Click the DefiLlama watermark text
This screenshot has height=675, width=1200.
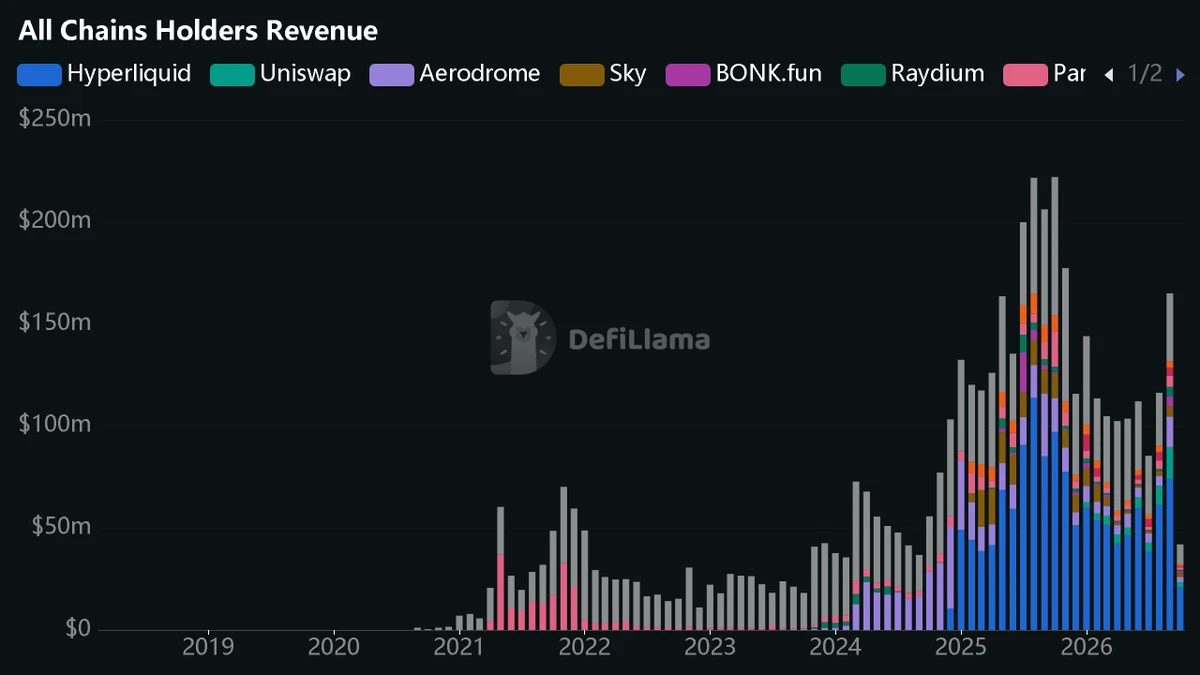[x=639, y=340]
